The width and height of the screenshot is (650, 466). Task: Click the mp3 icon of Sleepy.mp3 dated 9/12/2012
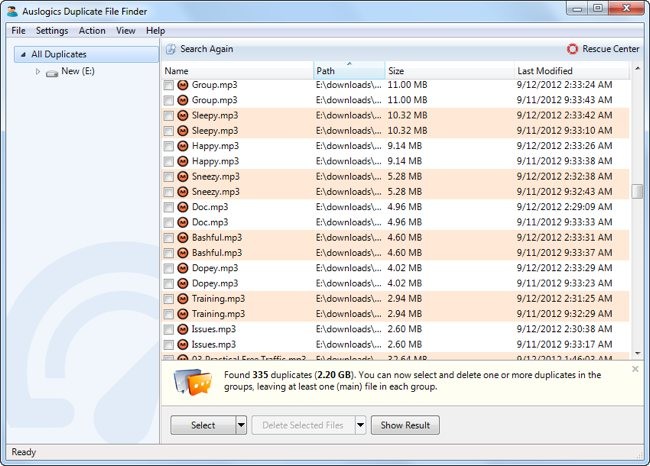(x=182, y=115)
